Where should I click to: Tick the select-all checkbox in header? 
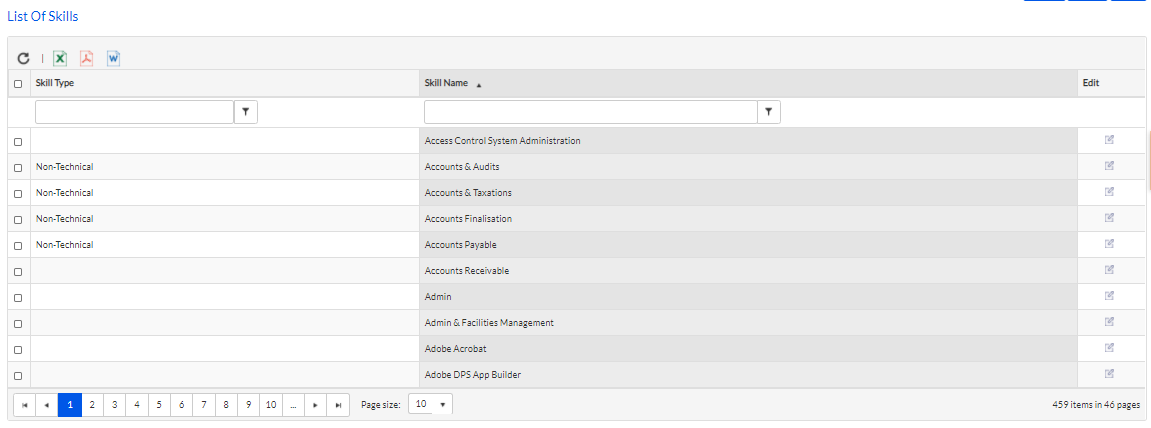coord(18,84)
